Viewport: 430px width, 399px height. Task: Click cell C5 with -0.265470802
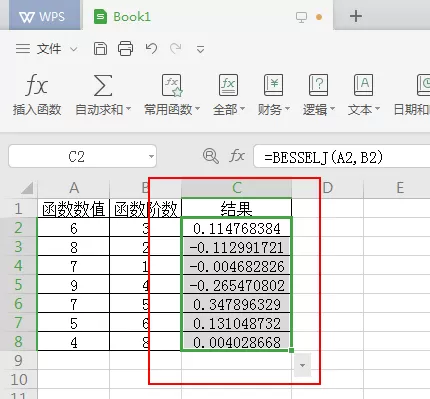pos(237,285)
